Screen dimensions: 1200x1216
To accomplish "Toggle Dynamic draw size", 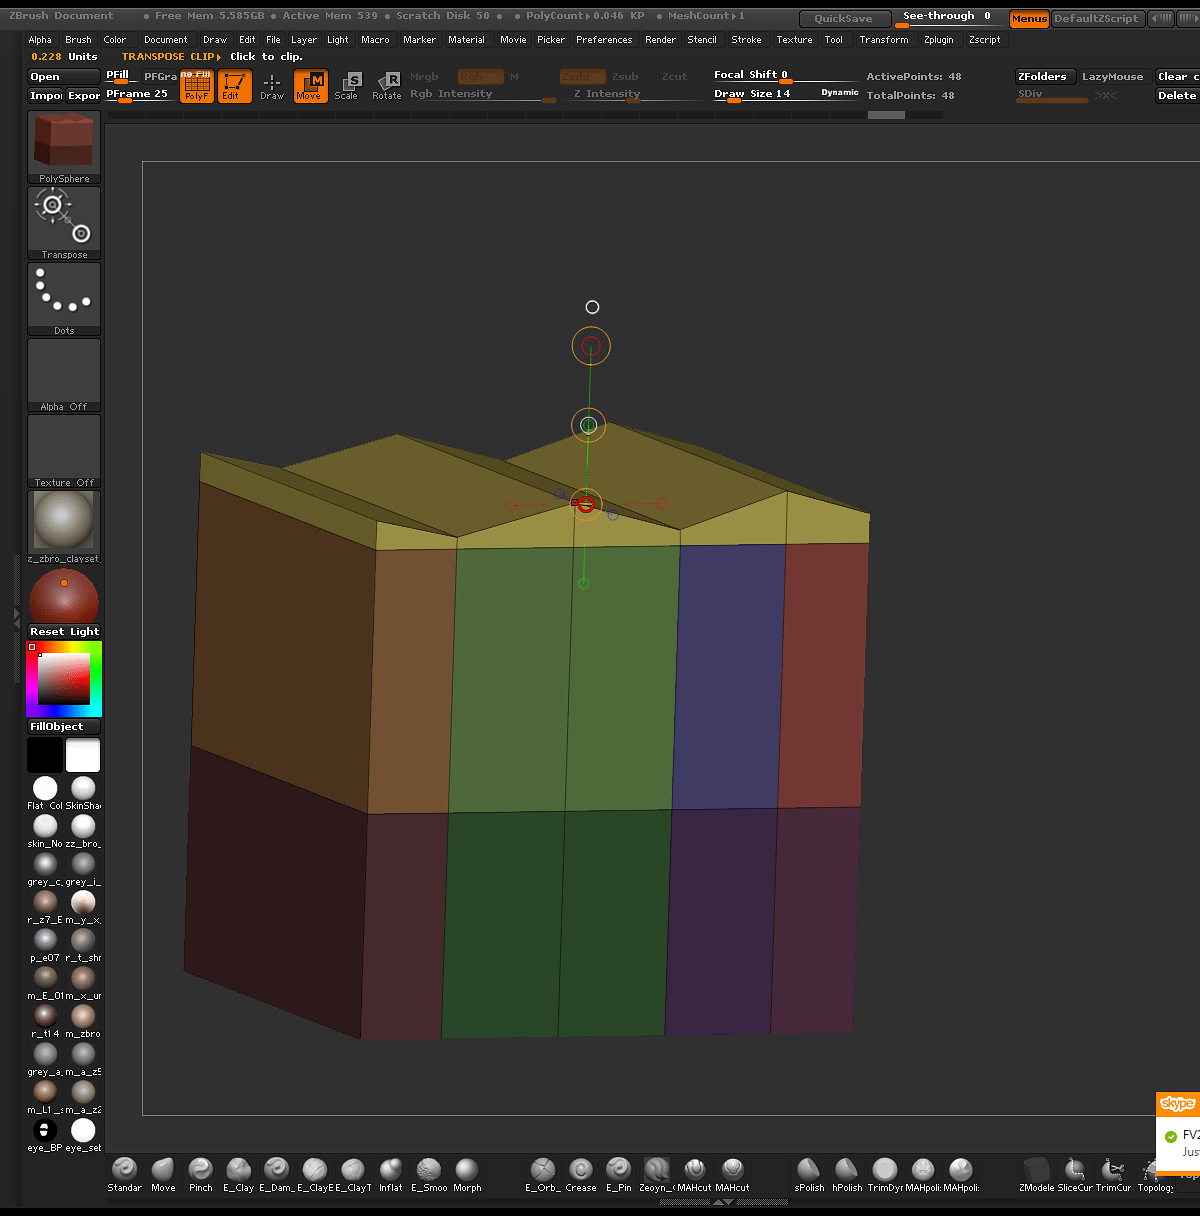I will coord(840,92).
